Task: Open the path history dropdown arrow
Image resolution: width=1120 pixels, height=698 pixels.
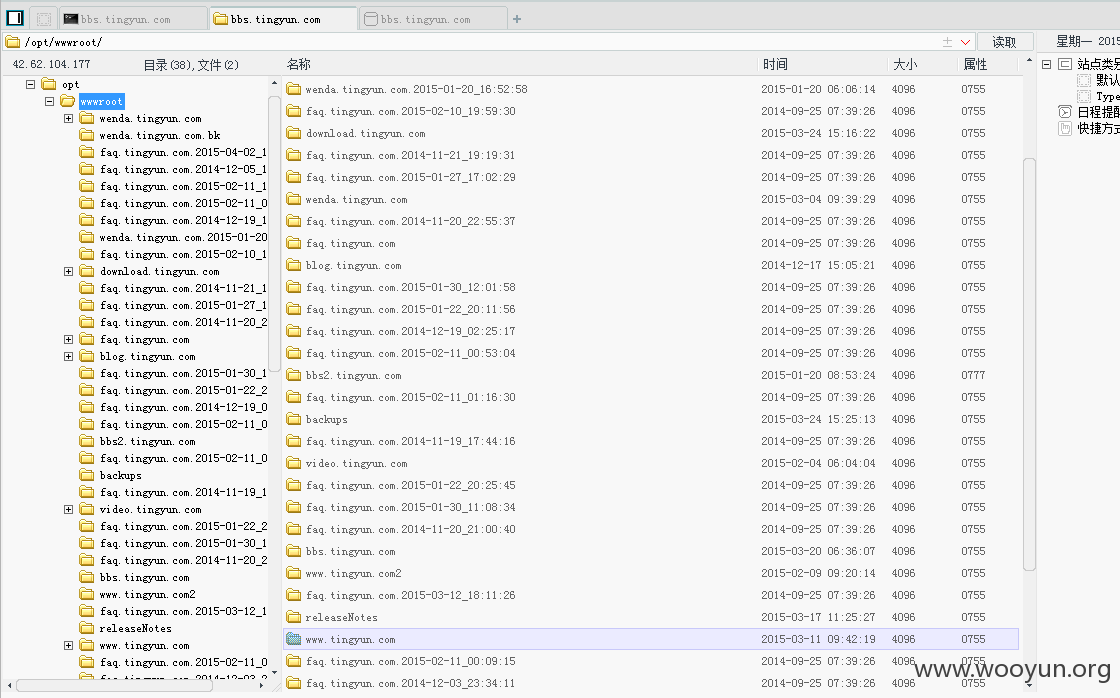Action: [x=965, y=42]
